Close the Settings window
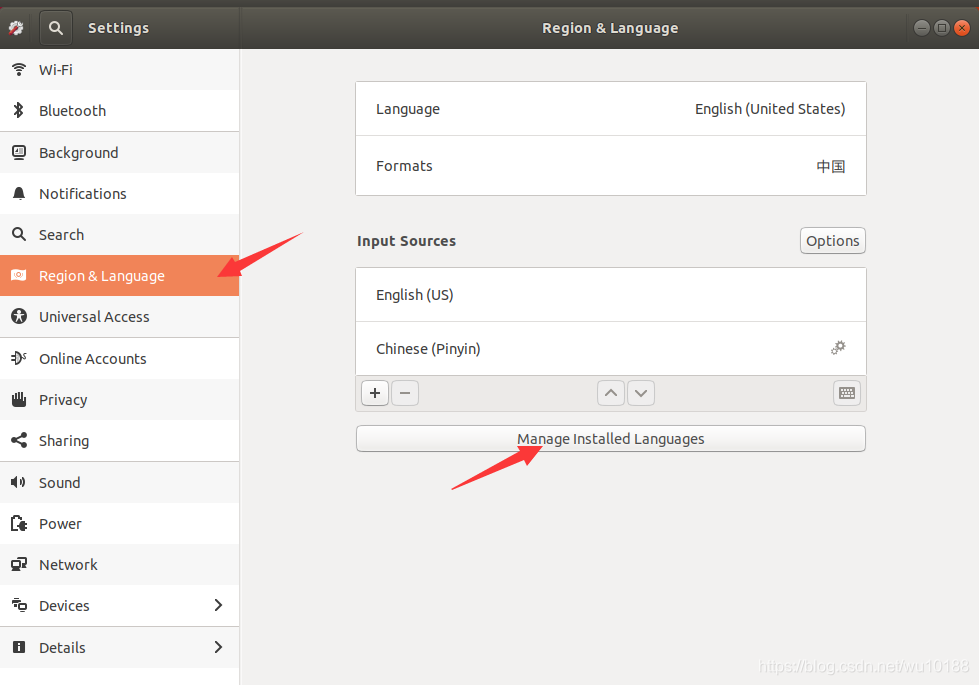This screenshot has height=685, width=979. pos(962,27)
